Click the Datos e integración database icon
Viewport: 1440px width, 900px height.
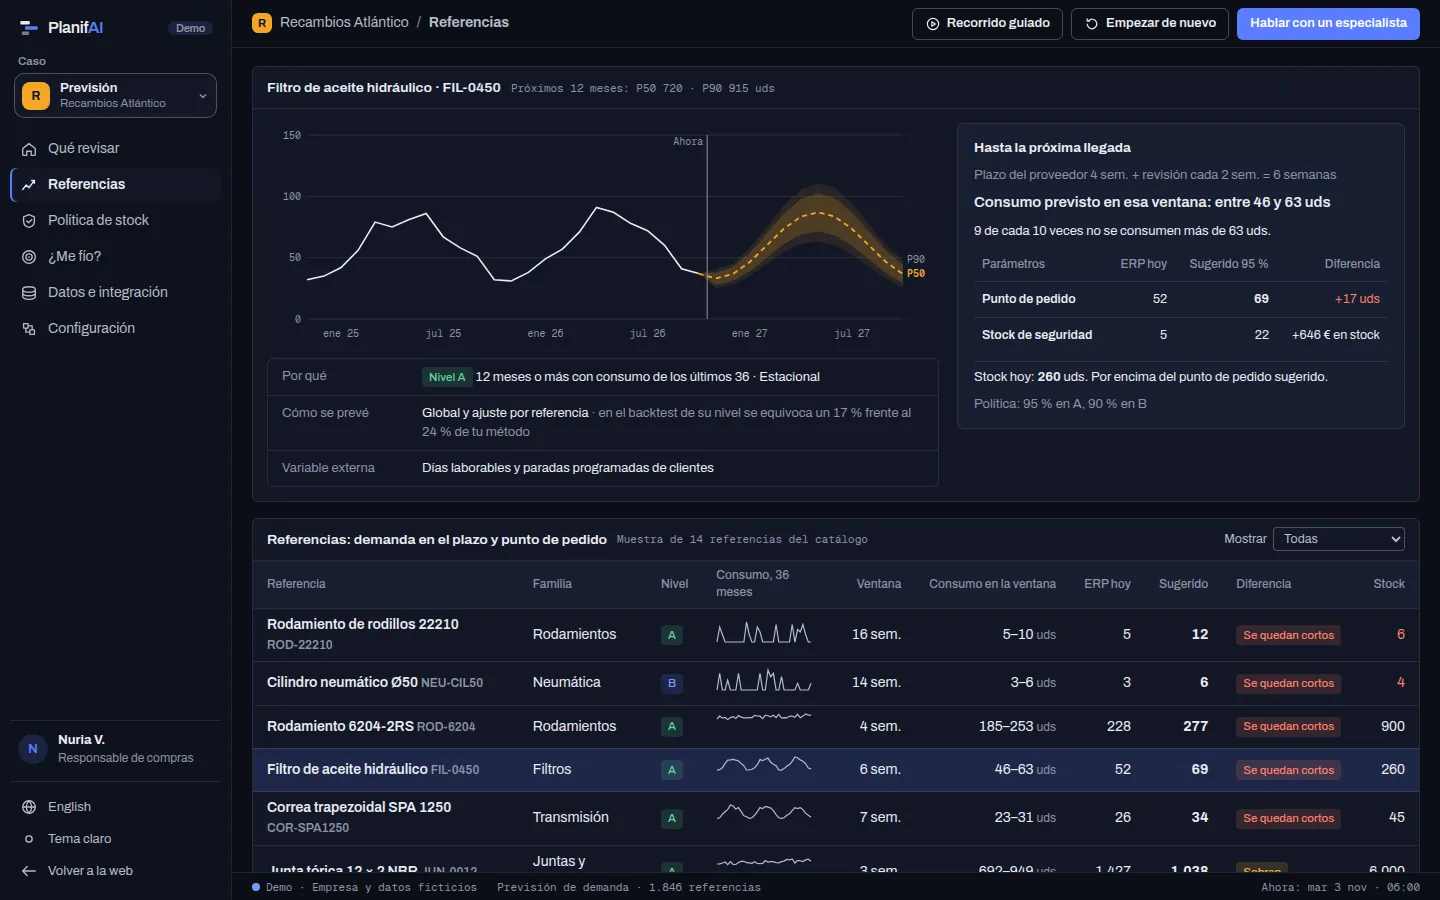(29, 293)
